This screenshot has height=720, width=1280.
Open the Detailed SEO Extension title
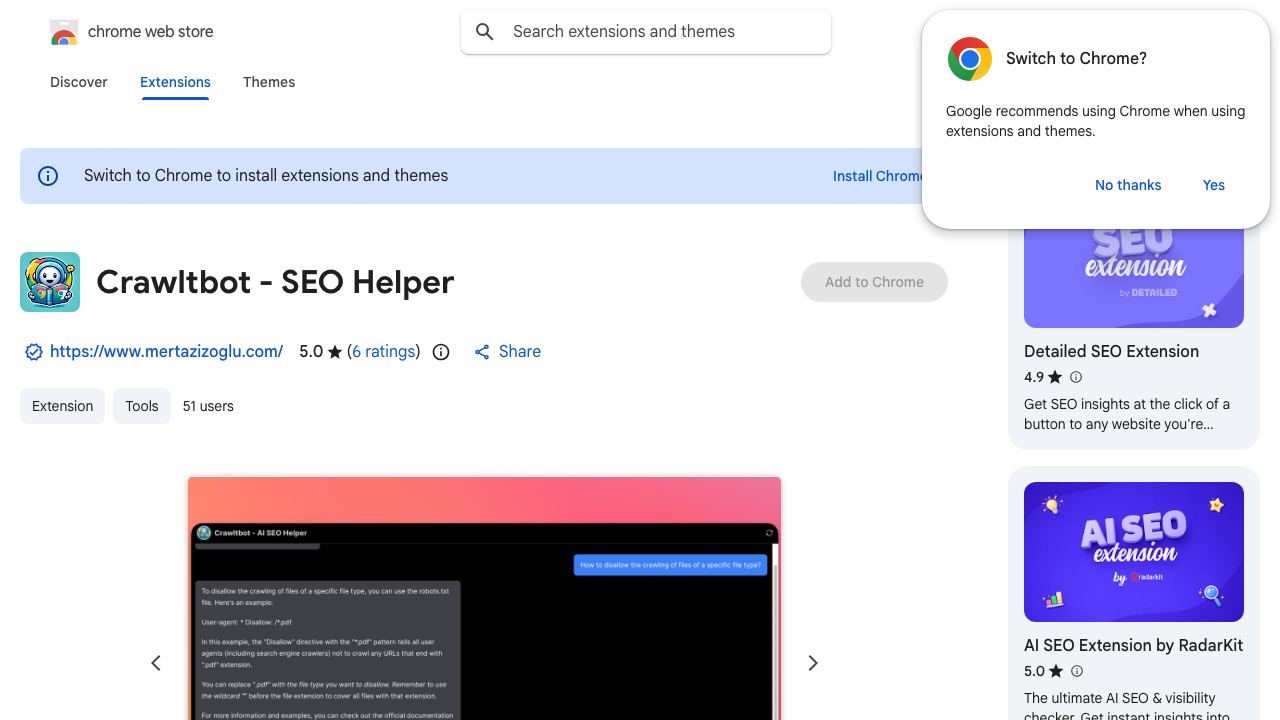(1111, 351)
